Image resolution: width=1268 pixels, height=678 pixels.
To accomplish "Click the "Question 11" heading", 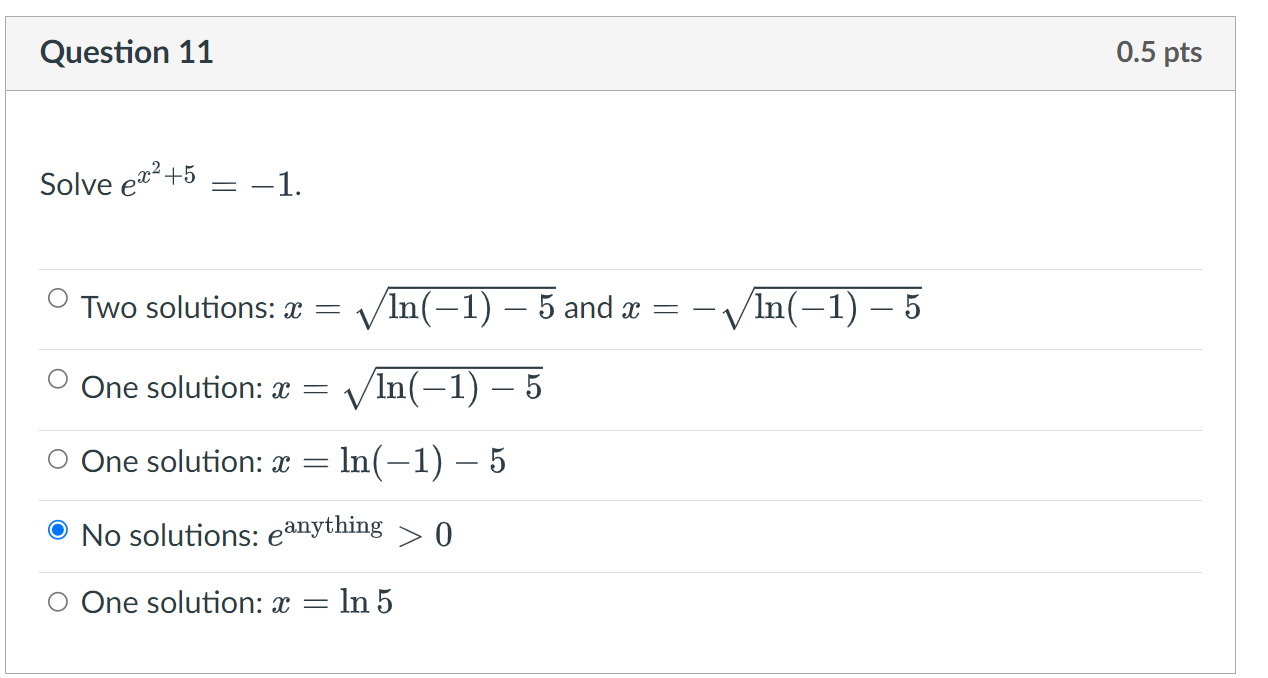I will [x=126, y=52].
